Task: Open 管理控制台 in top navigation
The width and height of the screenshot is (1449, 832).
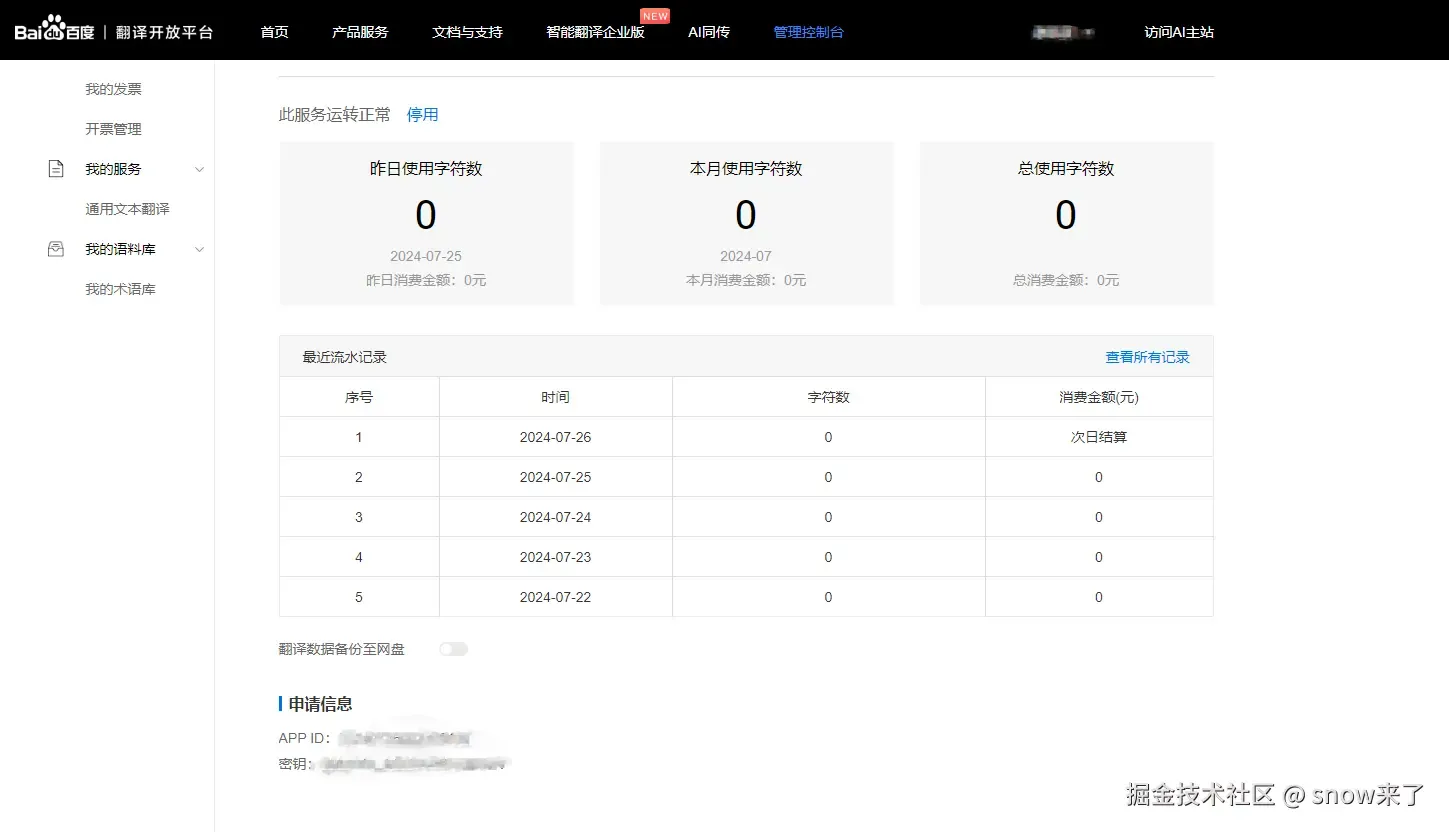Action: tap(808, 32)
